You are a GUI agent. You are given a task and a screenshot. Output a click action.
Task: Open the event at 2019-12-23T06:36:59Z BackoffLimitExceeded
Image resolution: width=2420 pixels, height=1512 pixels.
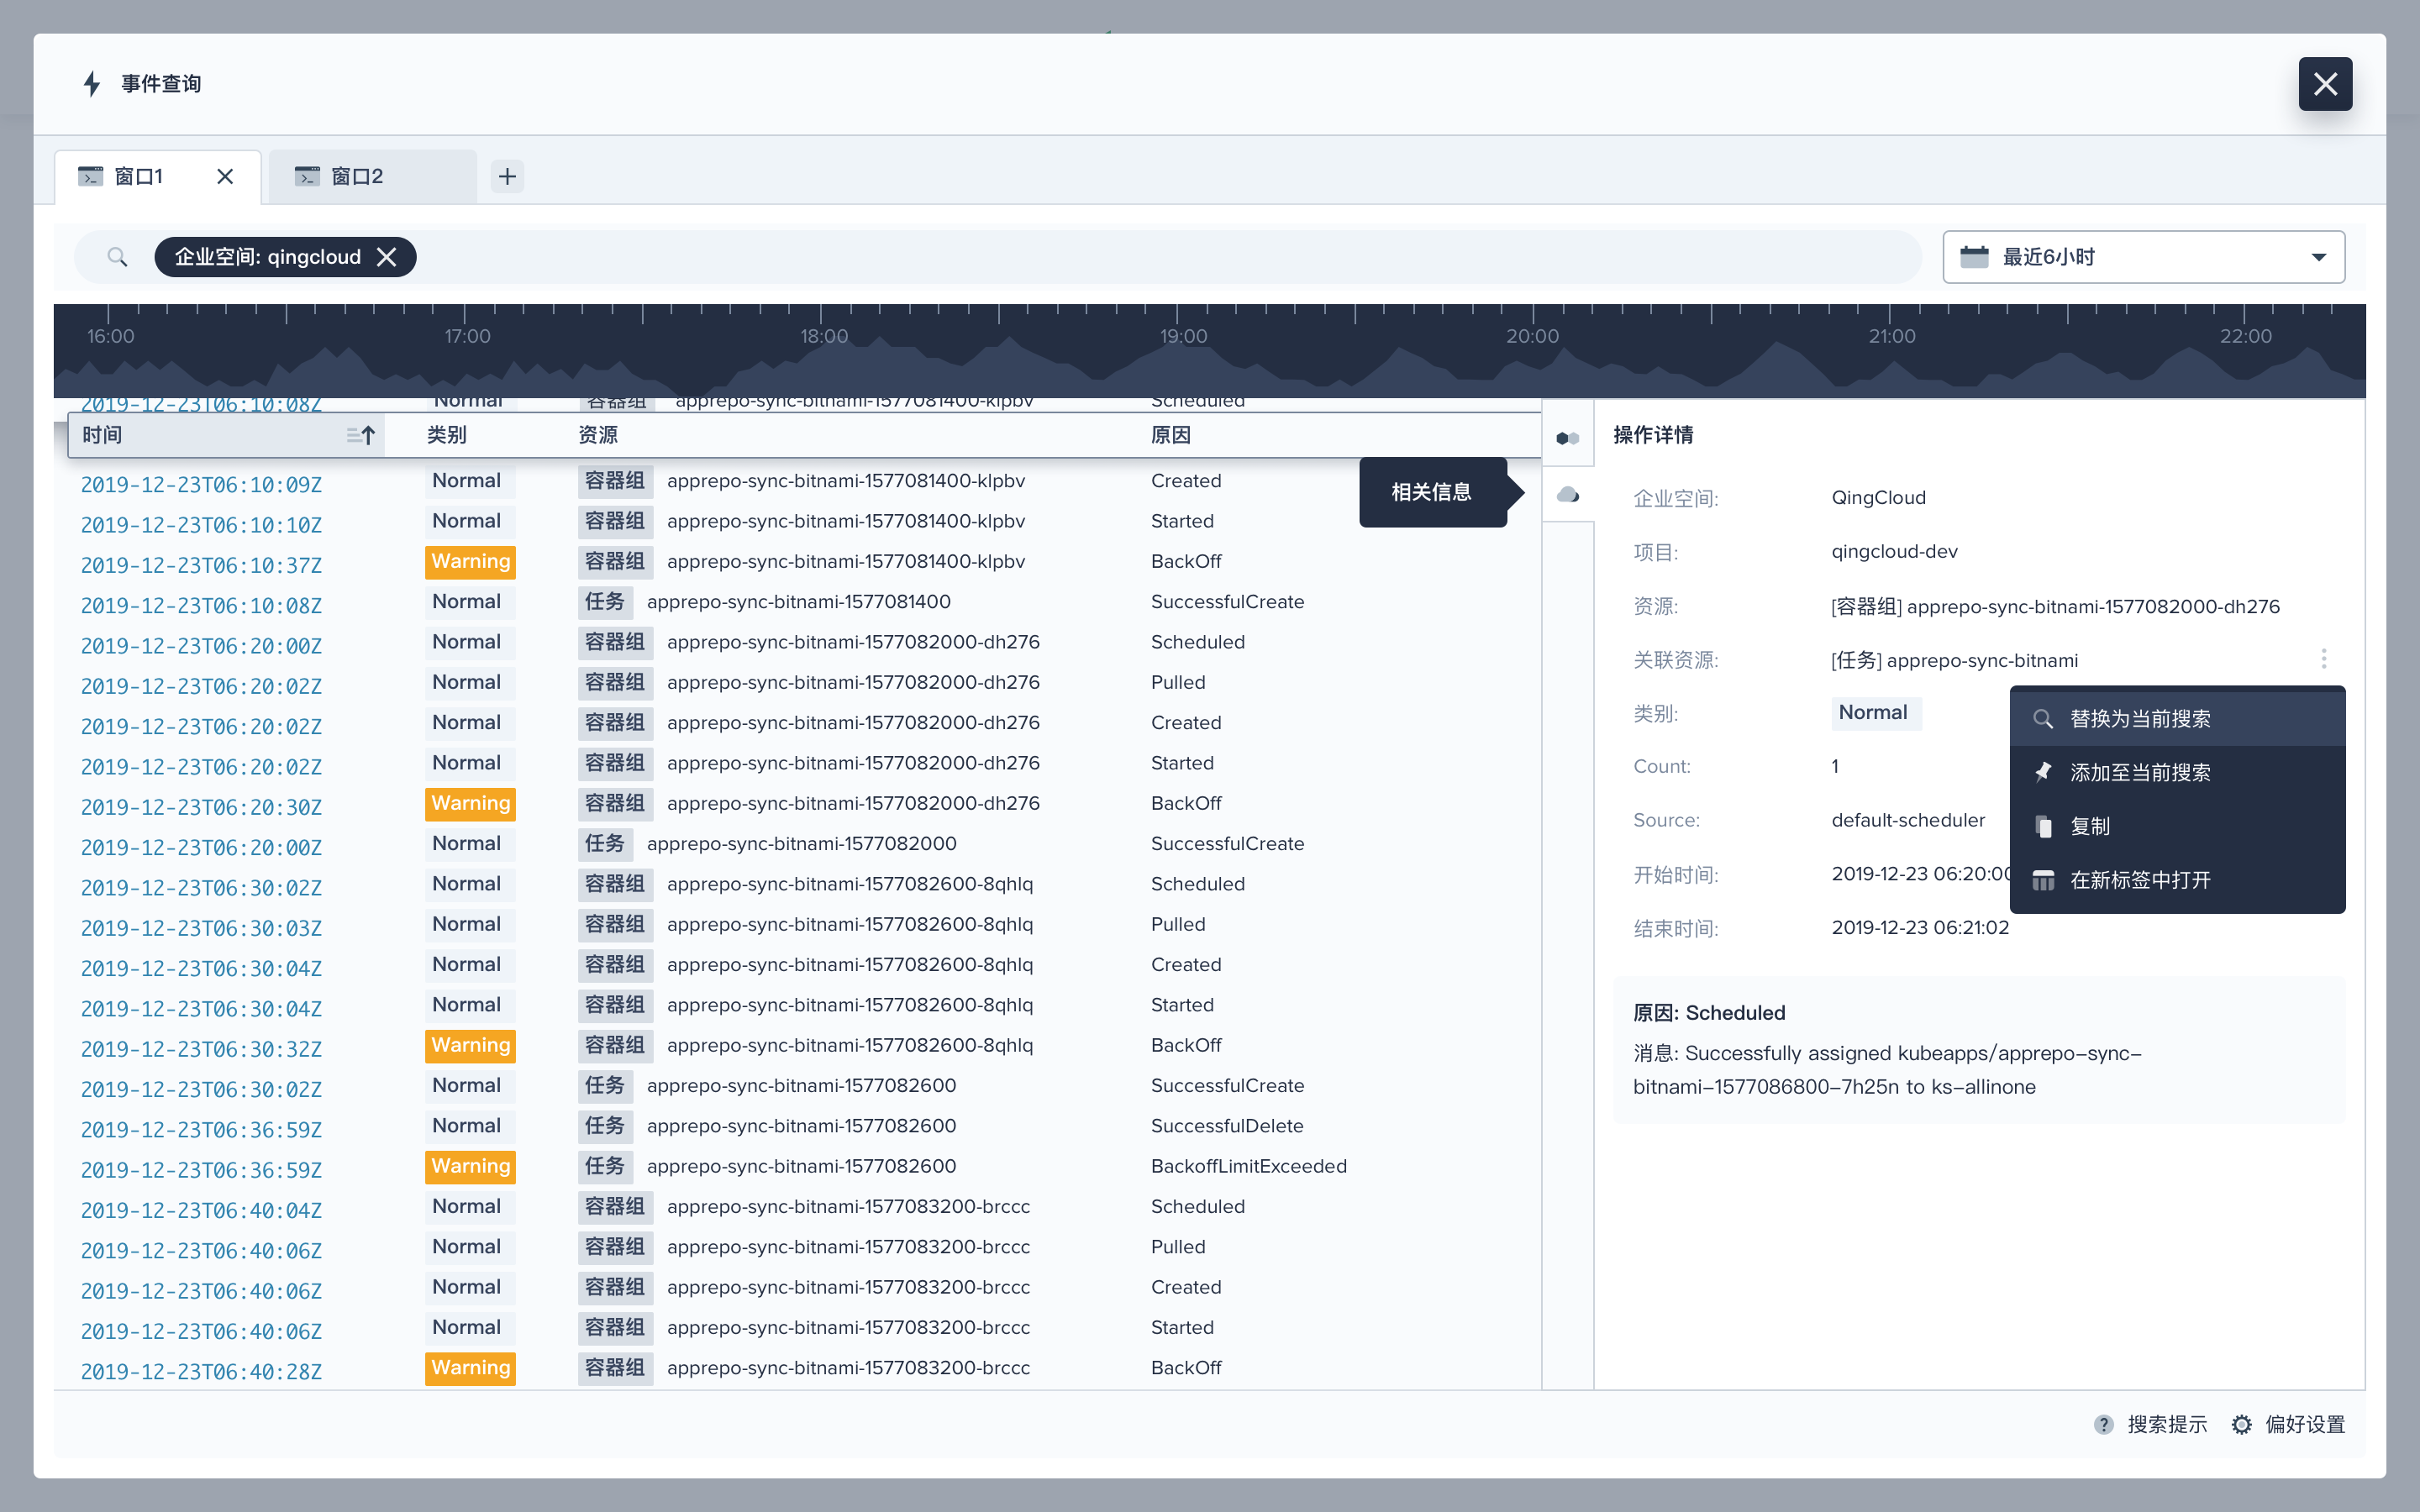[201, 1169]
